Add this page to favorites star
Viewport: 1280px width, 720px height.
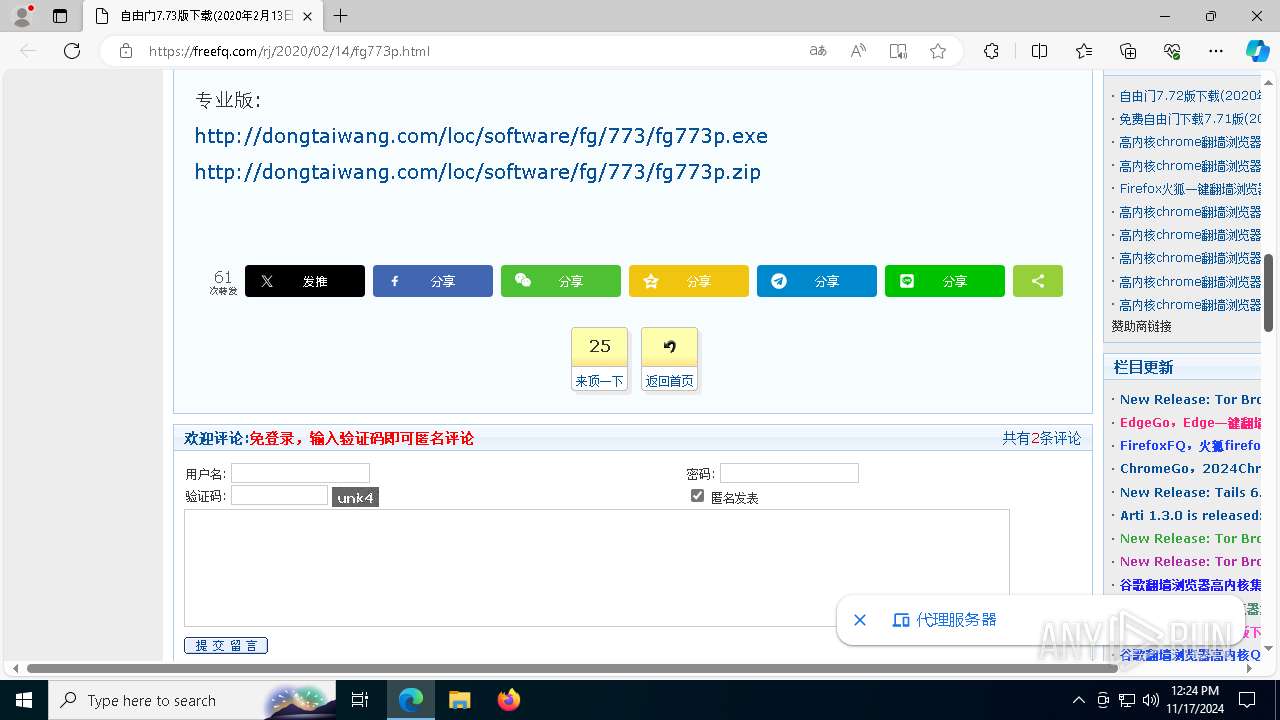[938, 51]
